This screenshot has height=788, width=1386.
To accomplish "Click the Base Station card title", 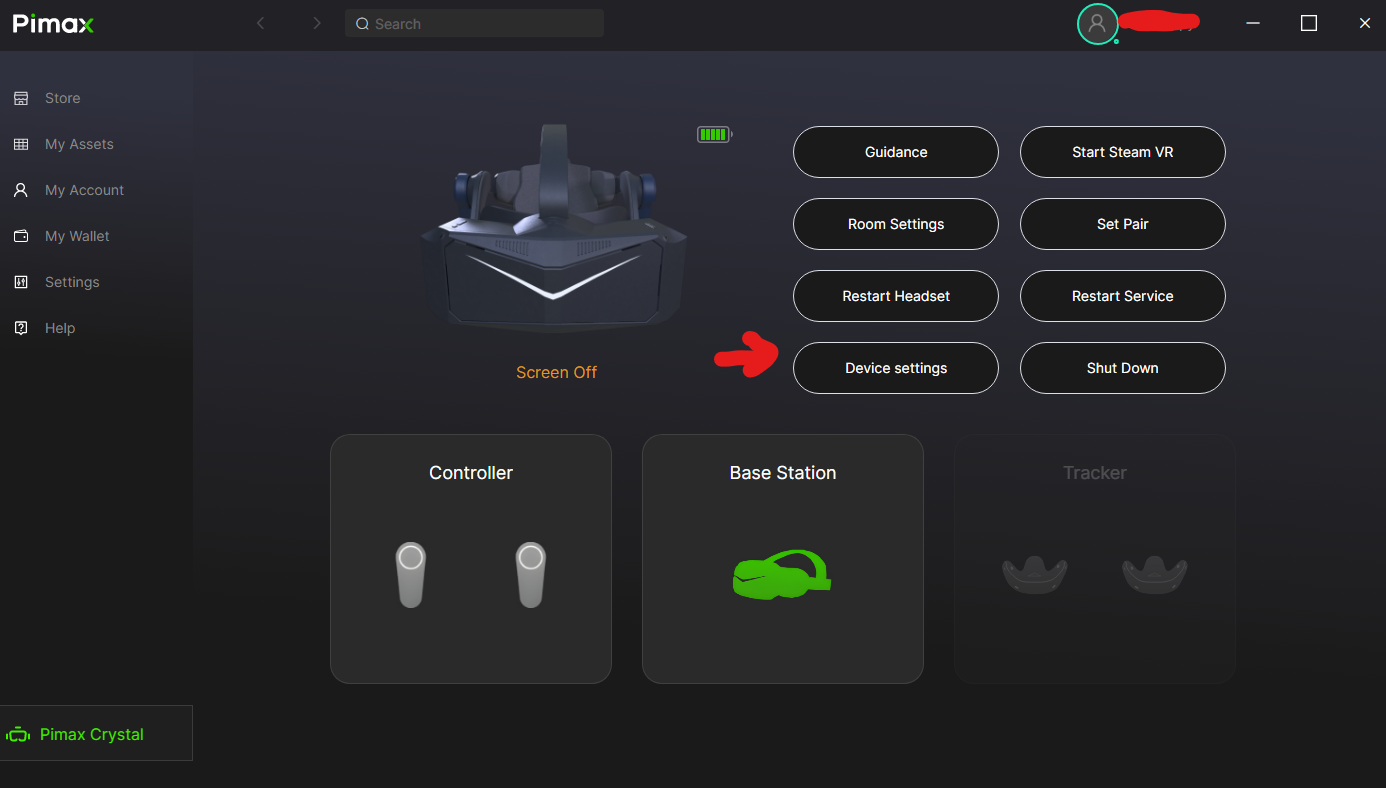I will (x=783, y=473).
